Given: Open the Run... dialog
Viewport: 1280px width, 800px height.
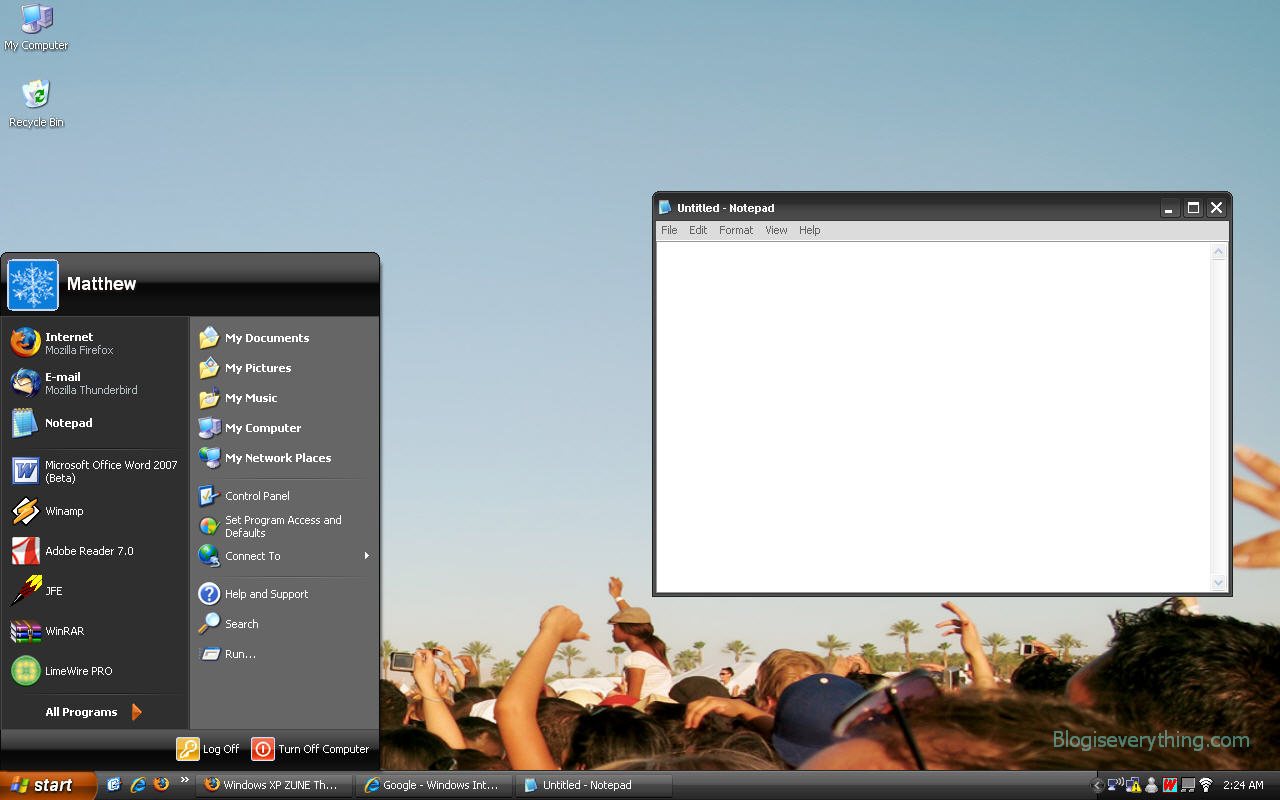Looking at the screenshot, I should pos(284,654).
